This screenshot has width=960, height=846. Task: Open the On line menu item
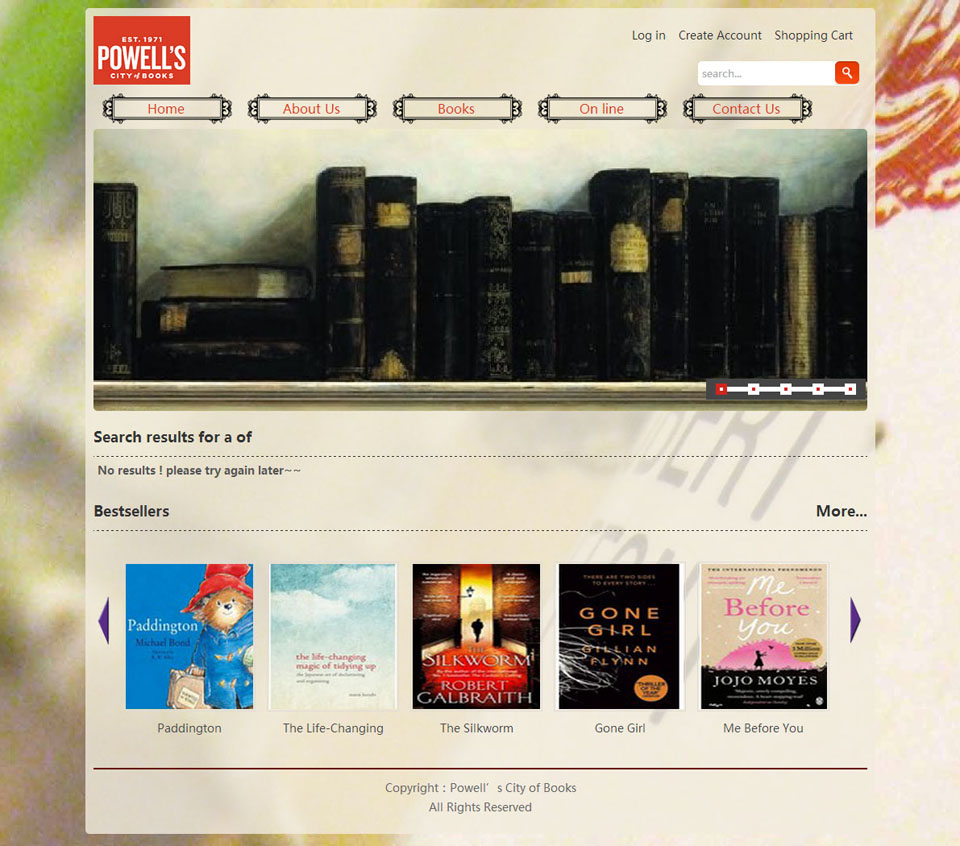pos(602,109)
